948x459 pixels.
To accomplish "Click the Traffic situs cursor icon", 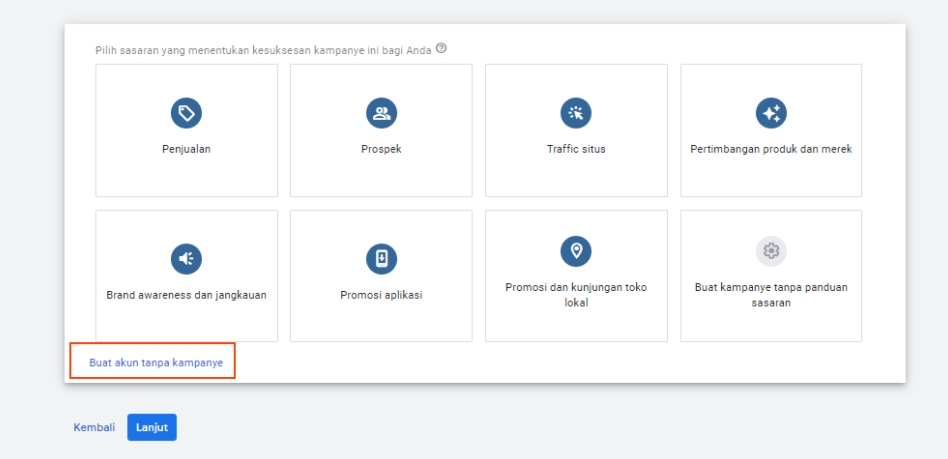I will 576,113.
